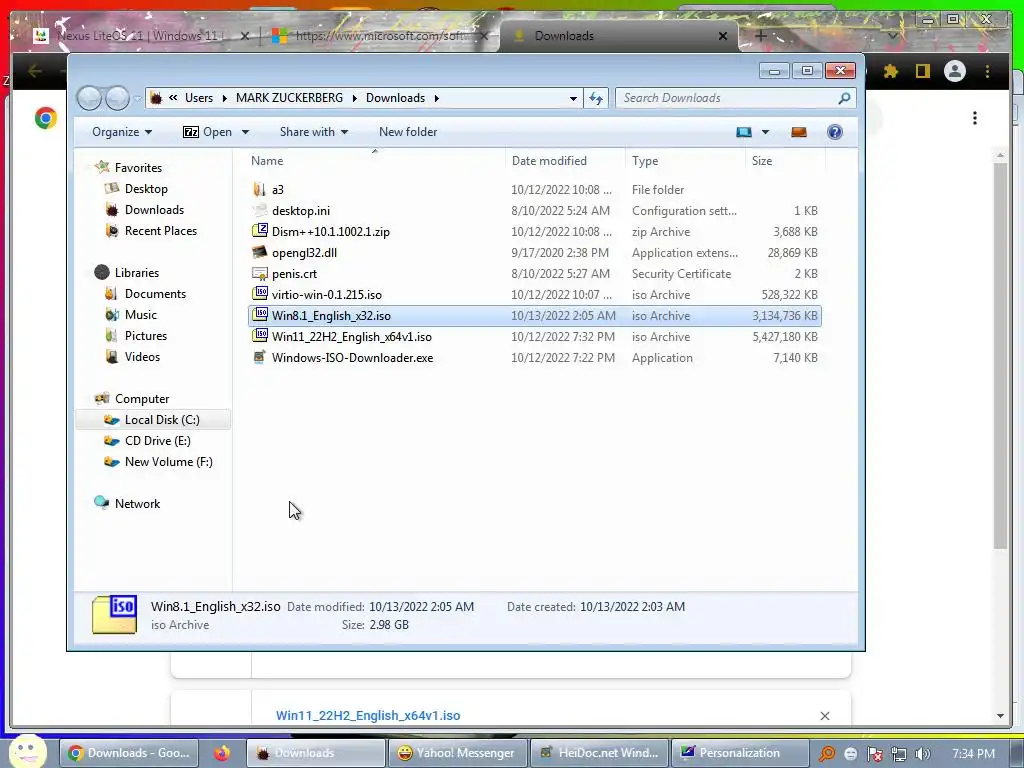The height and width of the screenshot is (768, 1024).
Task: Expand the Users breadcrumb arrow
Action: tap(224, 98)
